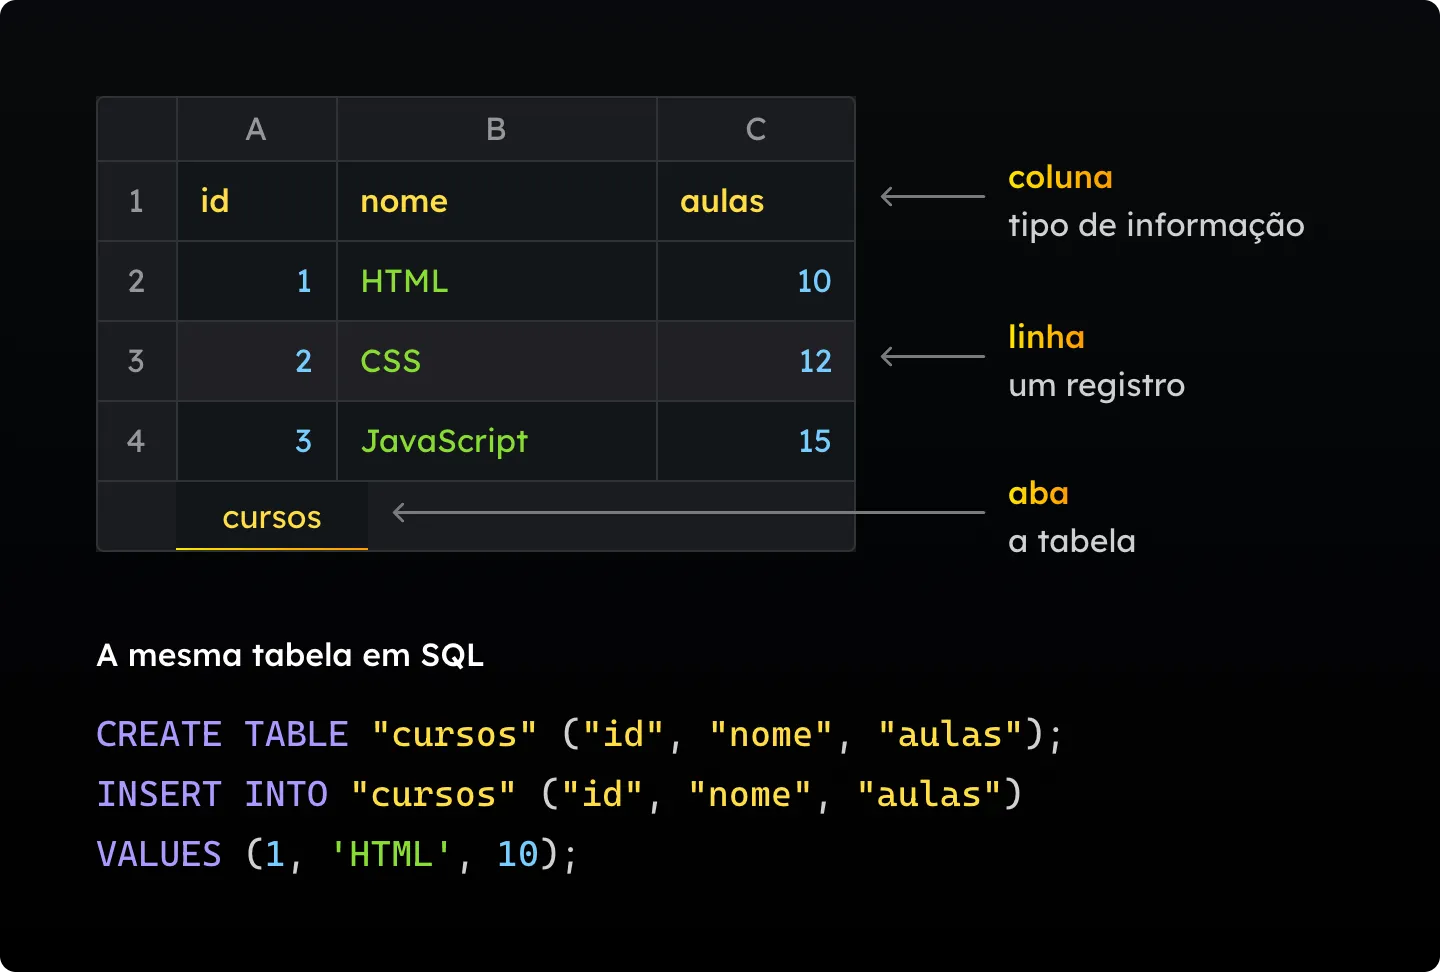
Task: Select column header C
Action: click(756, 129)
